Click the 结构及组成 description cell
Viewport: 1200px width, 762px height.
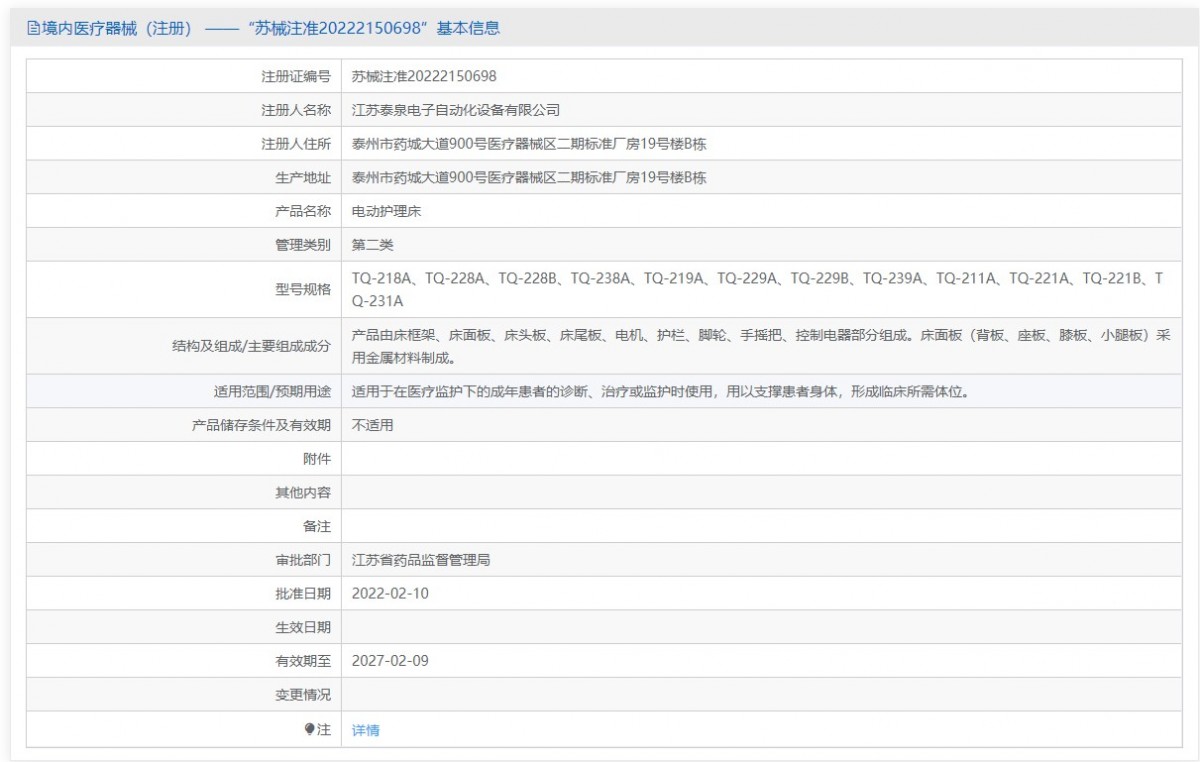point(700,343)
